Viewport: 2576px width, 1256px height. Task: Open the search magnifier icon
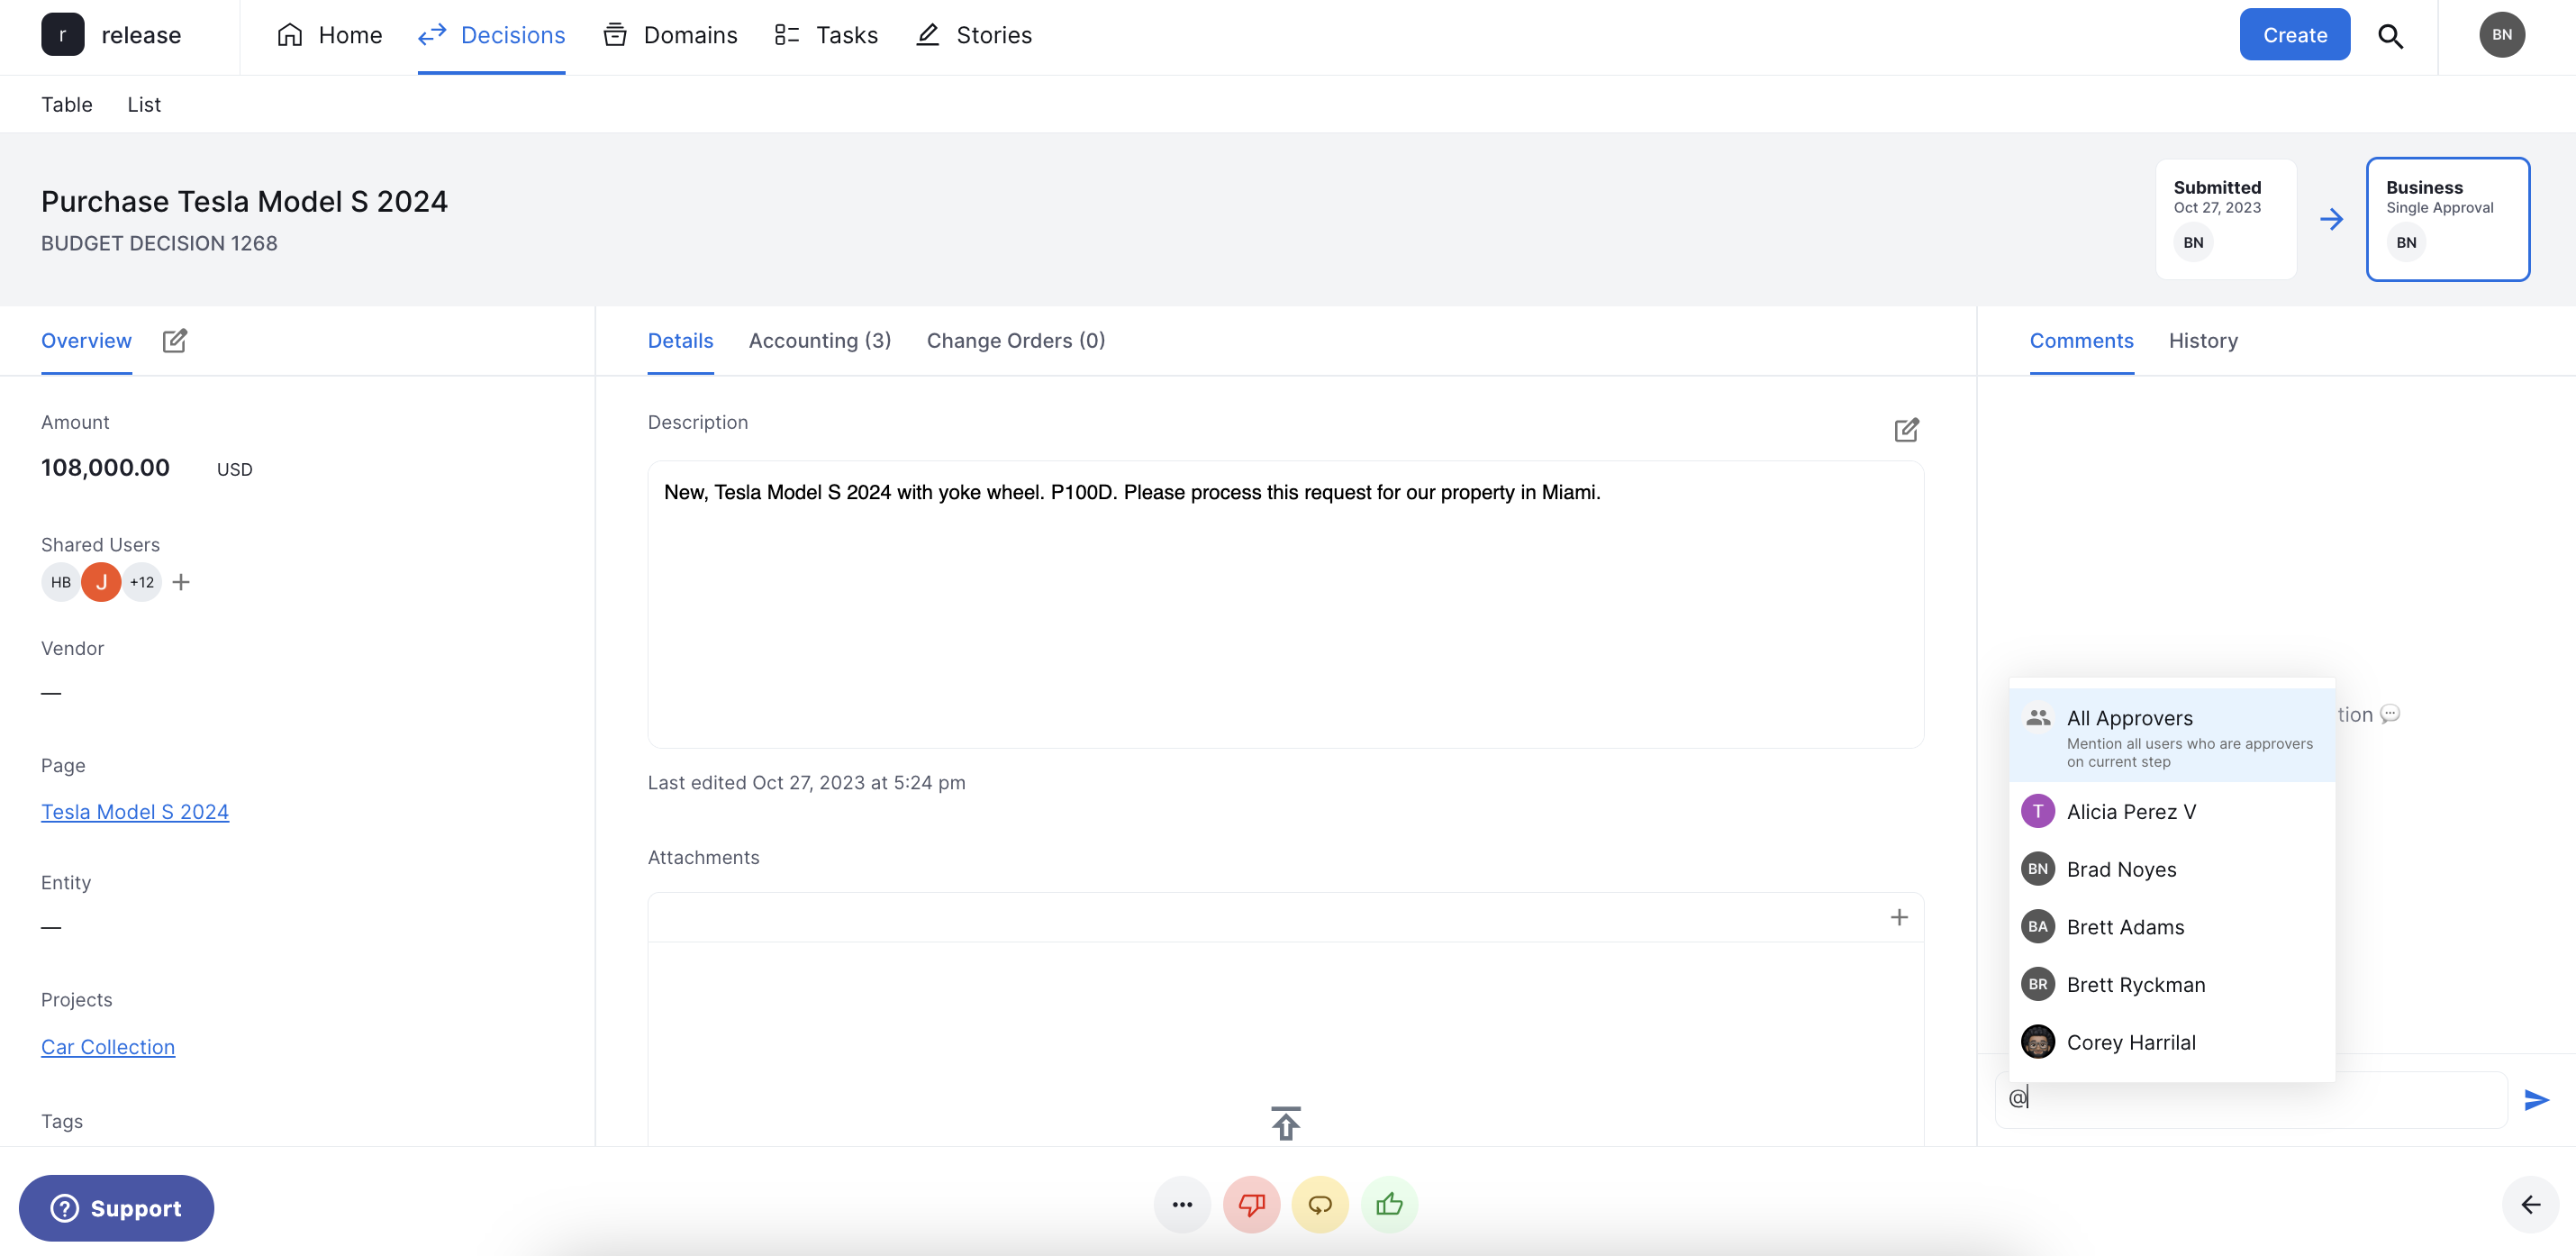click(2390, 36)
